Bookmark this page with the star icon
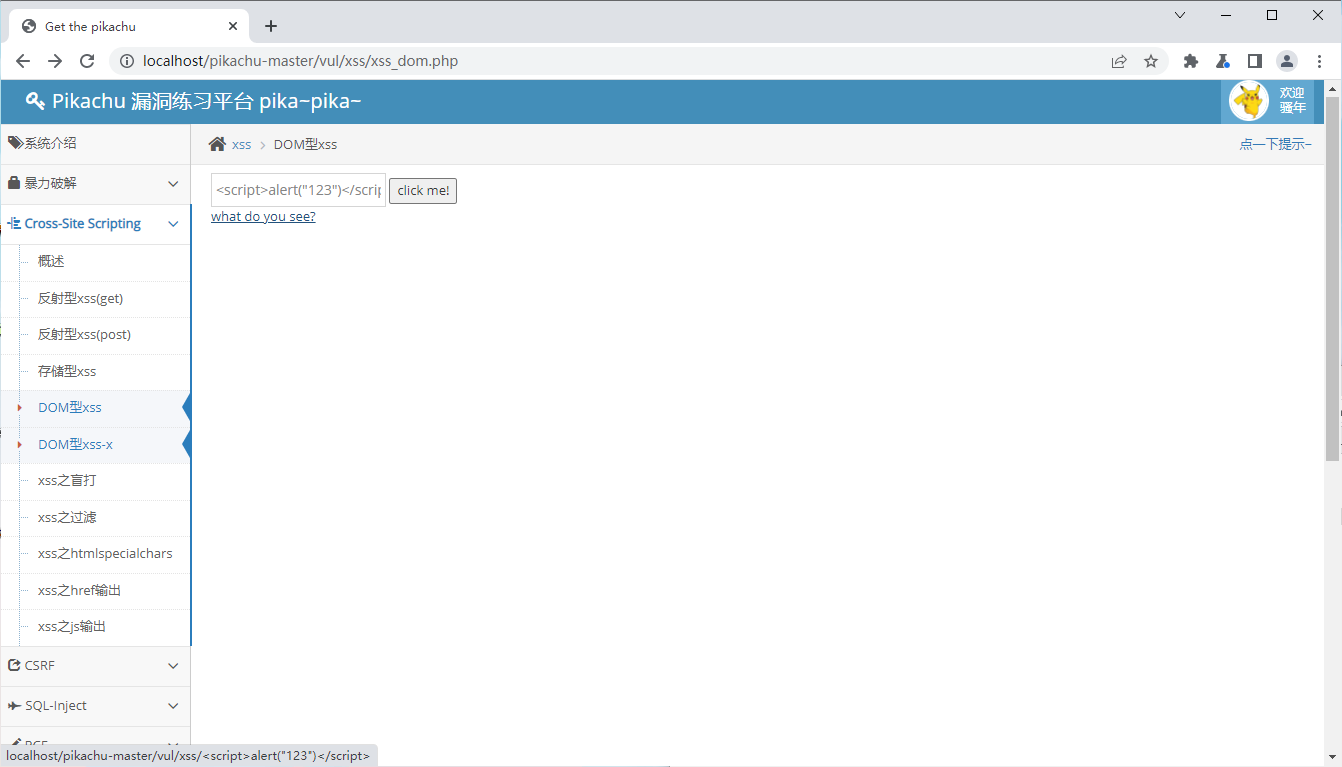 1151,61
